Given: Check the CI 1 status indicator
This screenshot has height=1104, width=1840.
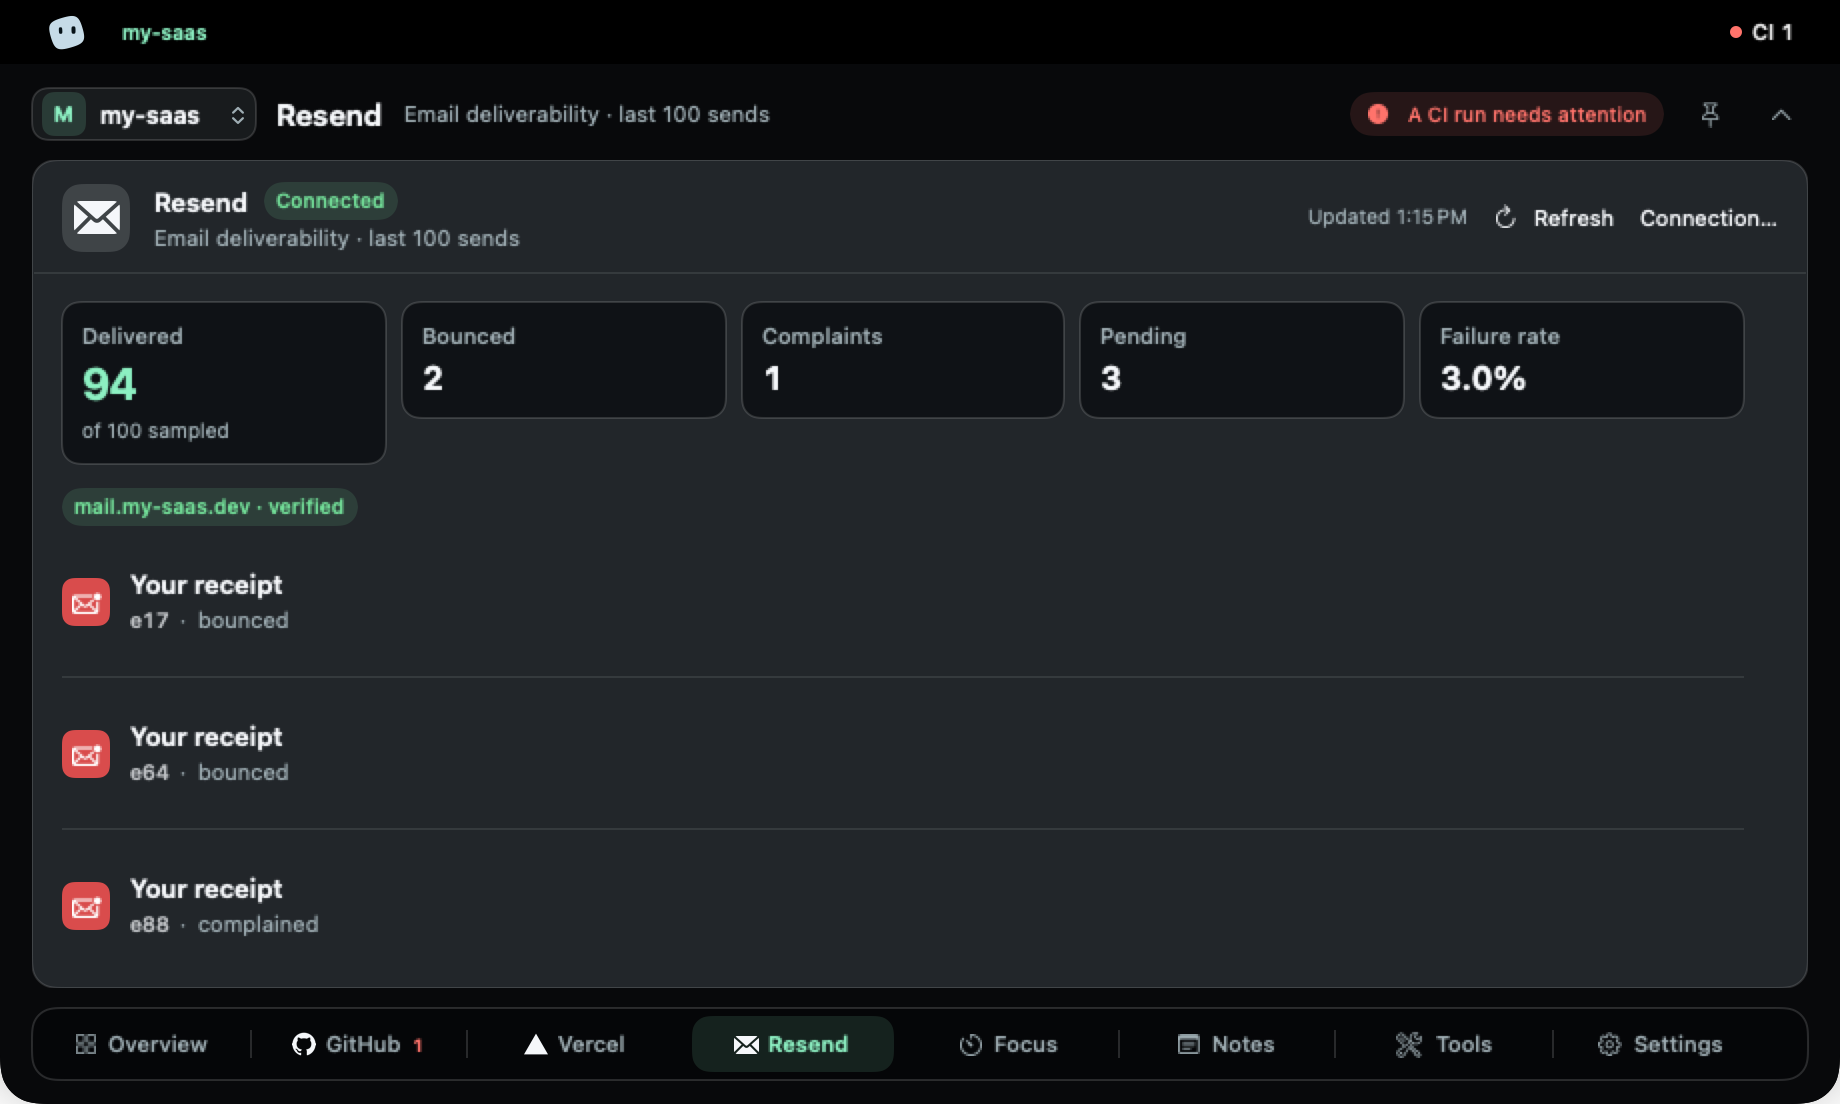Looking at the screenshot, I should 1761,32.
